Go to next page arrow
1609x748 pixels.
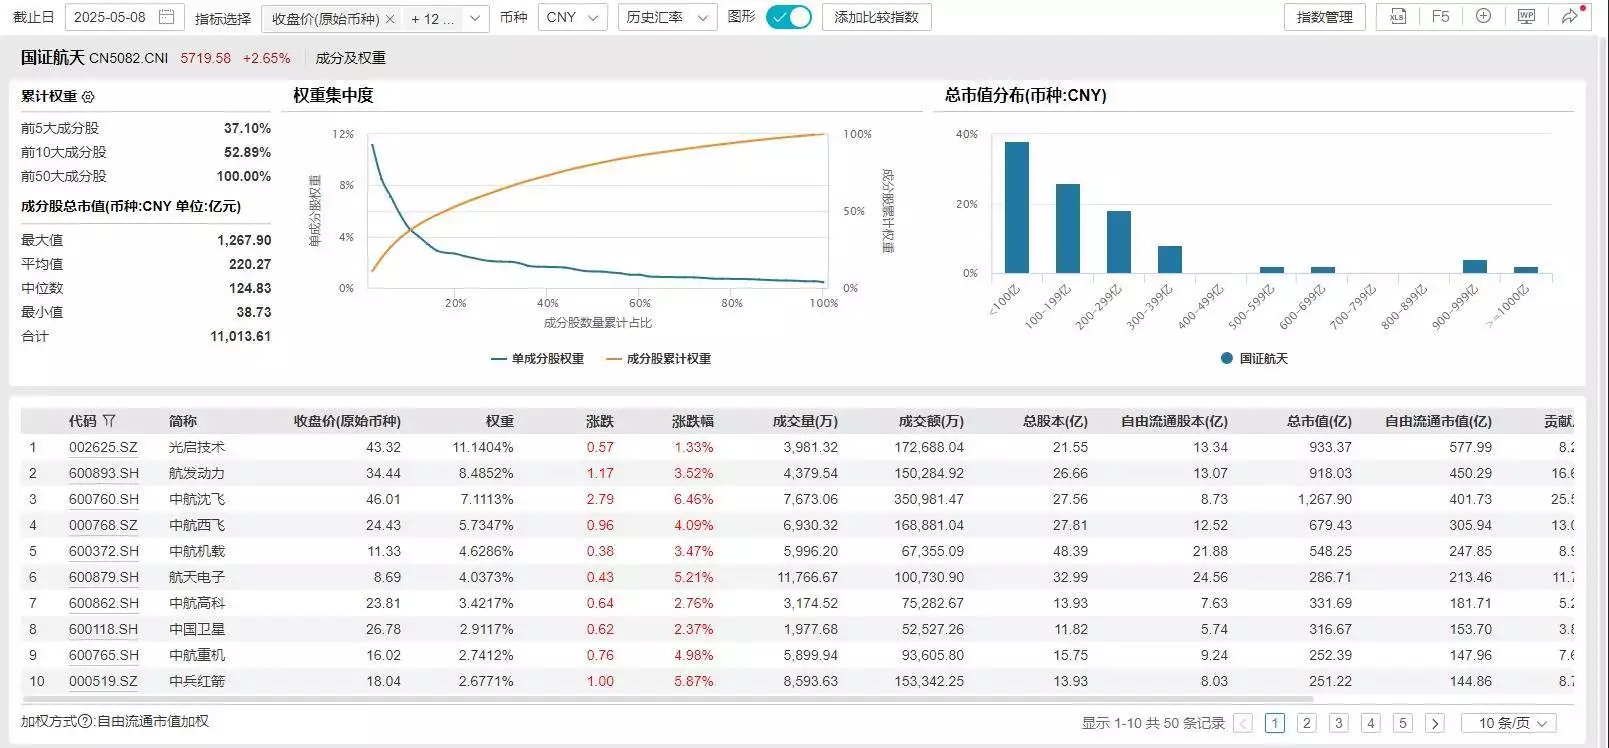click(x=1435, y=723)
